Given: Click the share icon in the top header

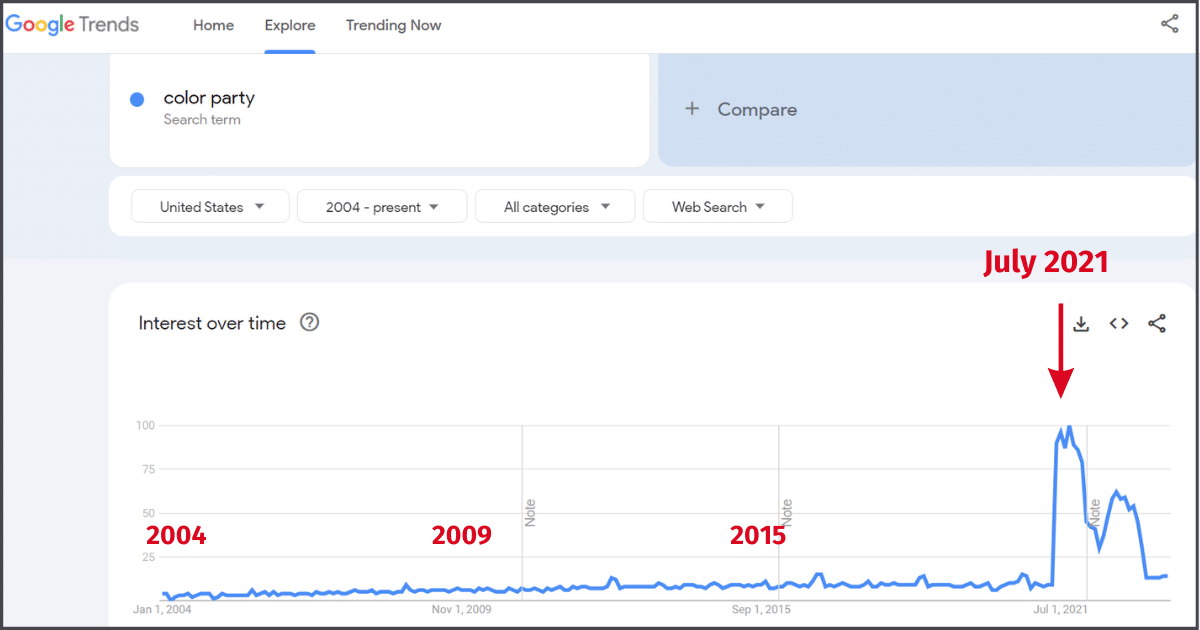Looking at the screenshot, I should point(1169,25).
